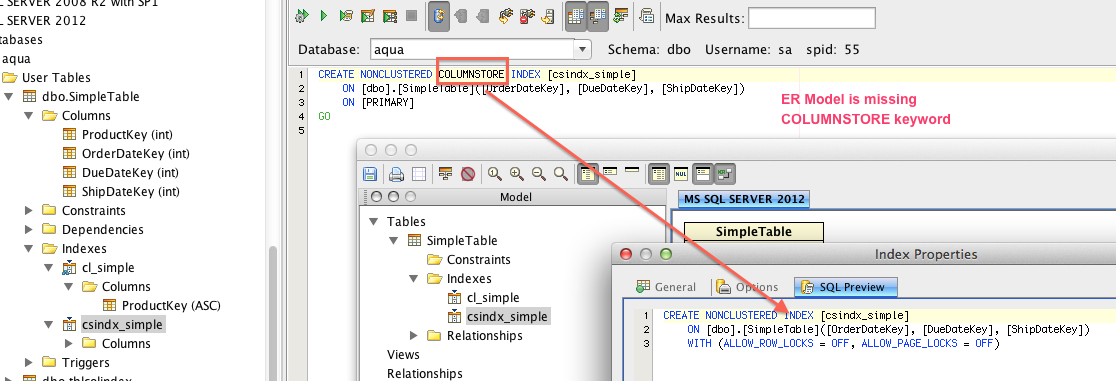
Task: Select Views in the Model tree
Action: [x=404, y=355]
